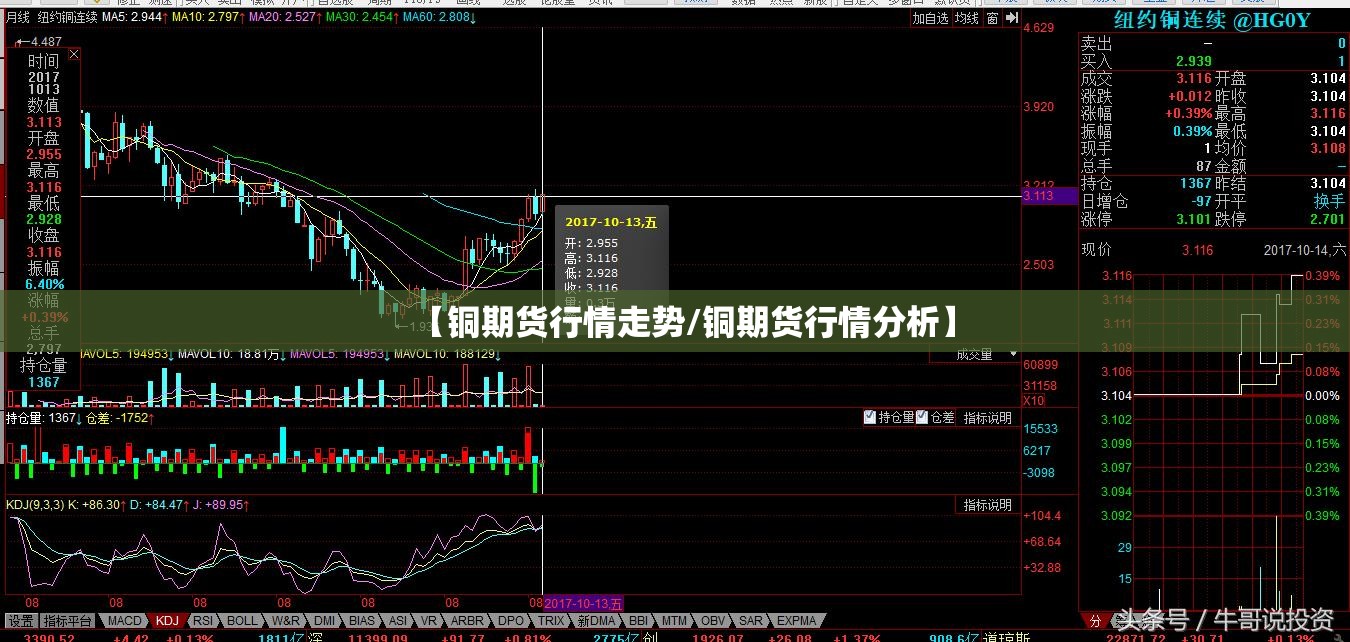This screenshot has height=642, width=1350.
Task: Switch to the RSI indicator tab
Action: [x=203, y=621]
